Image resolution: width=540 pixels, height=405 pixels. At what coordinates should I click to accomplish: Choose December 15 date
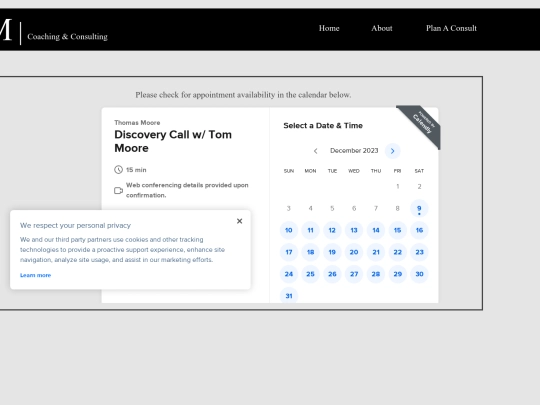(x=397, y=230)
